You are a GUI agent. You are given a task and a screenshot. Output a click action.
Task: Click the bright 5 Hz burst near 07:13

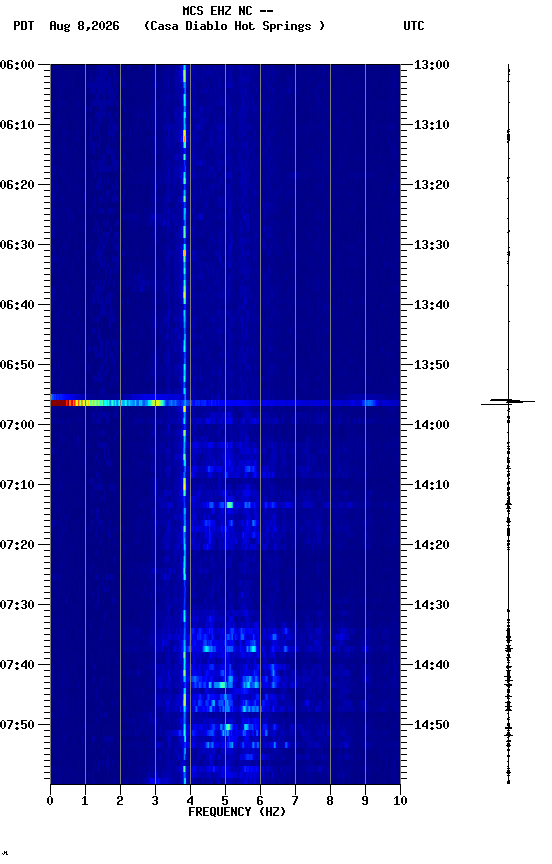229,505
